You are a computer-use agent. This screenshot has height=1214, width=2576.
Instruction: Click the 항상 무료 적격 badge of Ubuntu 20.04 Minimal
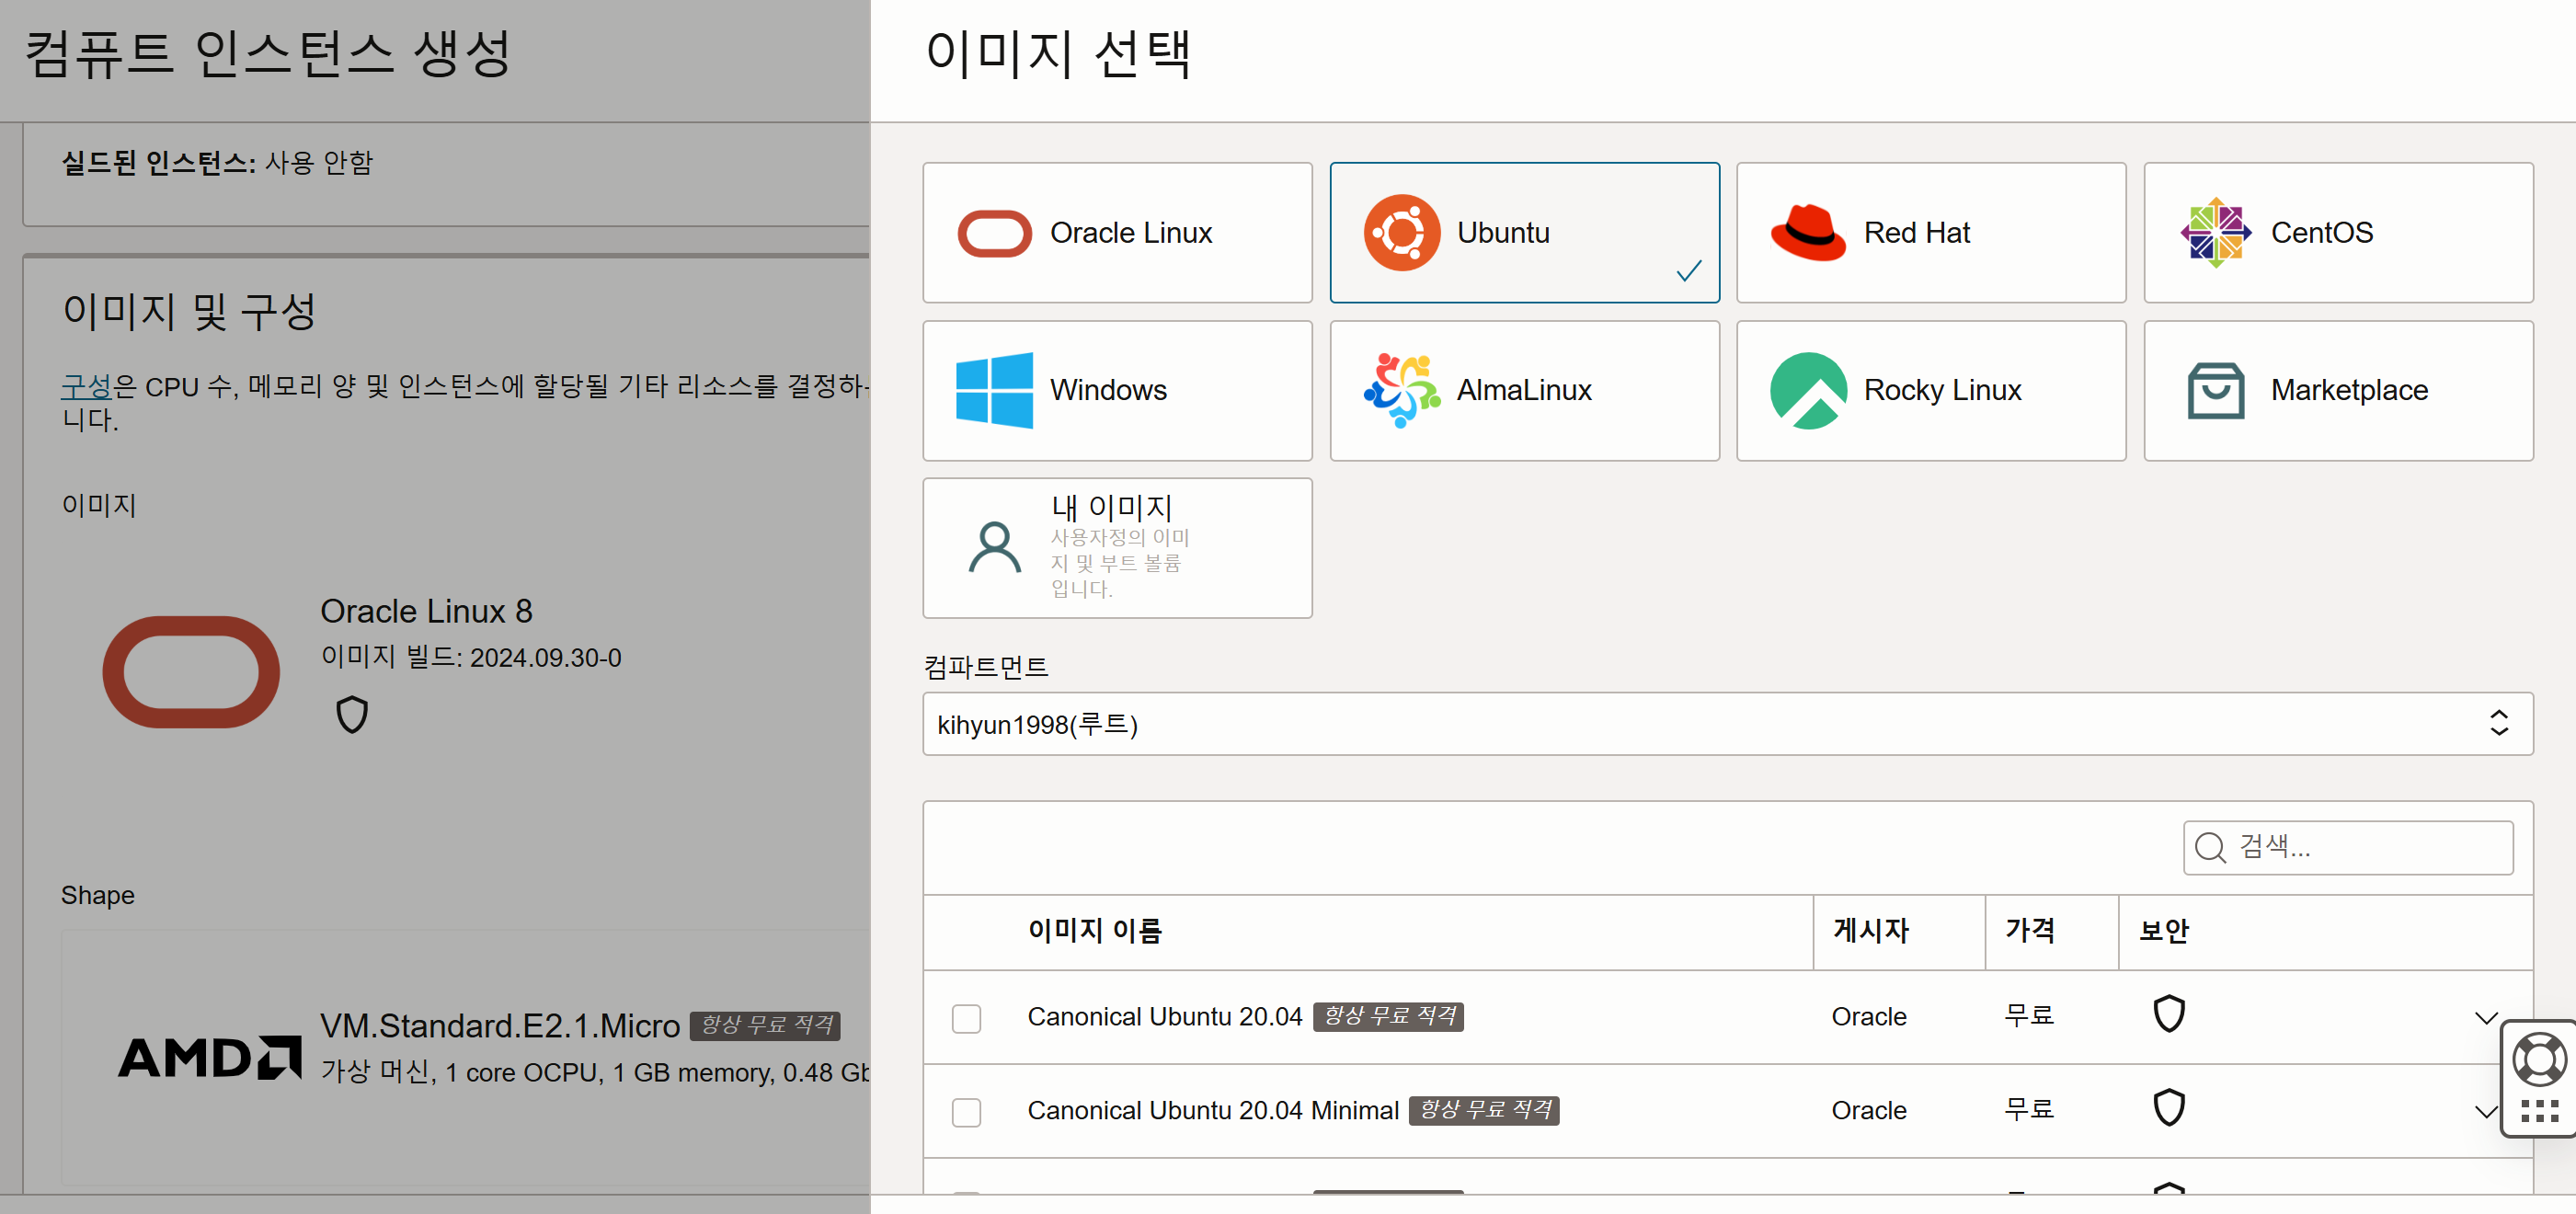point(1484,1110)
